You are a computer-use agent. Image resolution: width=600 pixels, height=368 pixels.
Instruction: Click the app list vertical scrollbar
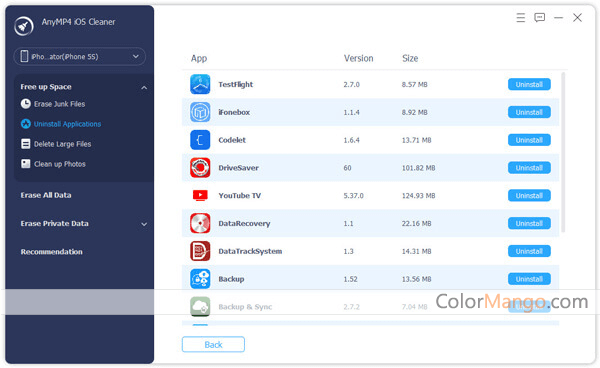tap(563, 152)
